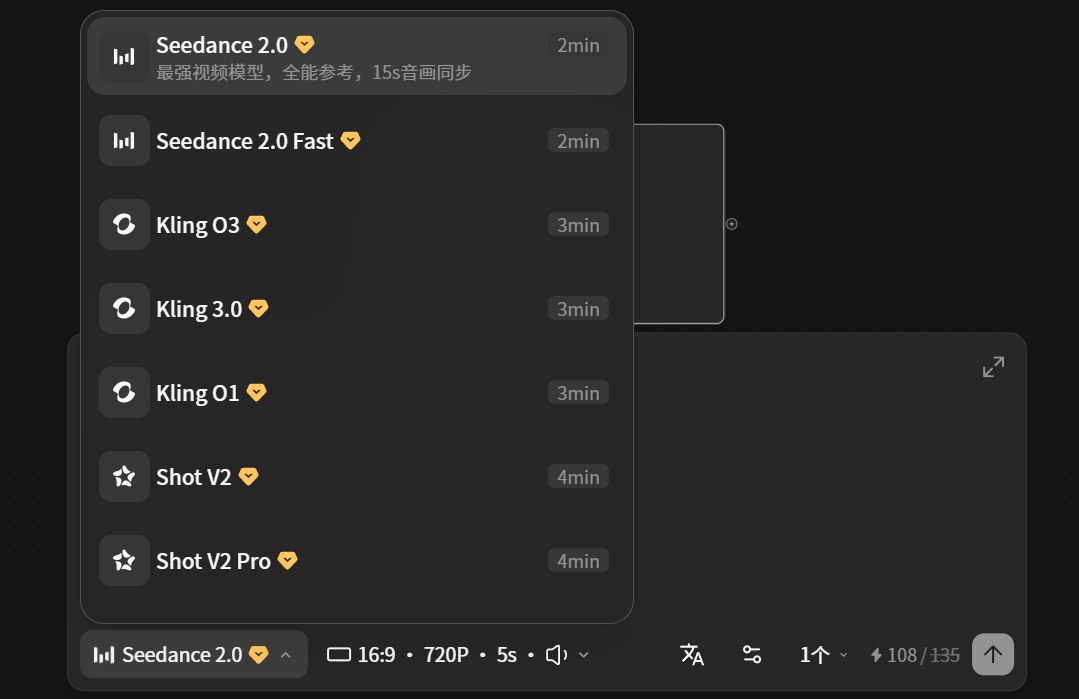Click the Kling O3 model icon
This screenshot has width=1079, height=699.
click(x=123, y=224)
